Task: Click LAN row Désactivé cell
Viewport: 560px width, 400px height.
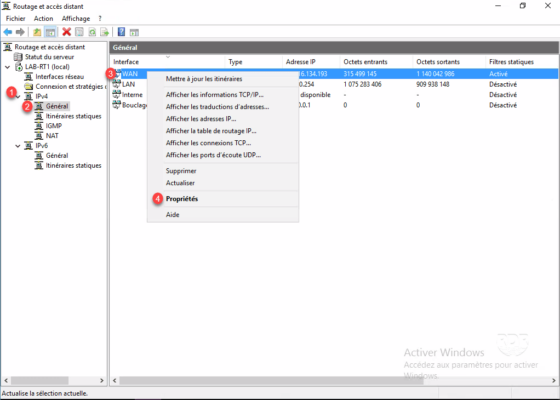Action: [x=503, y=84]
